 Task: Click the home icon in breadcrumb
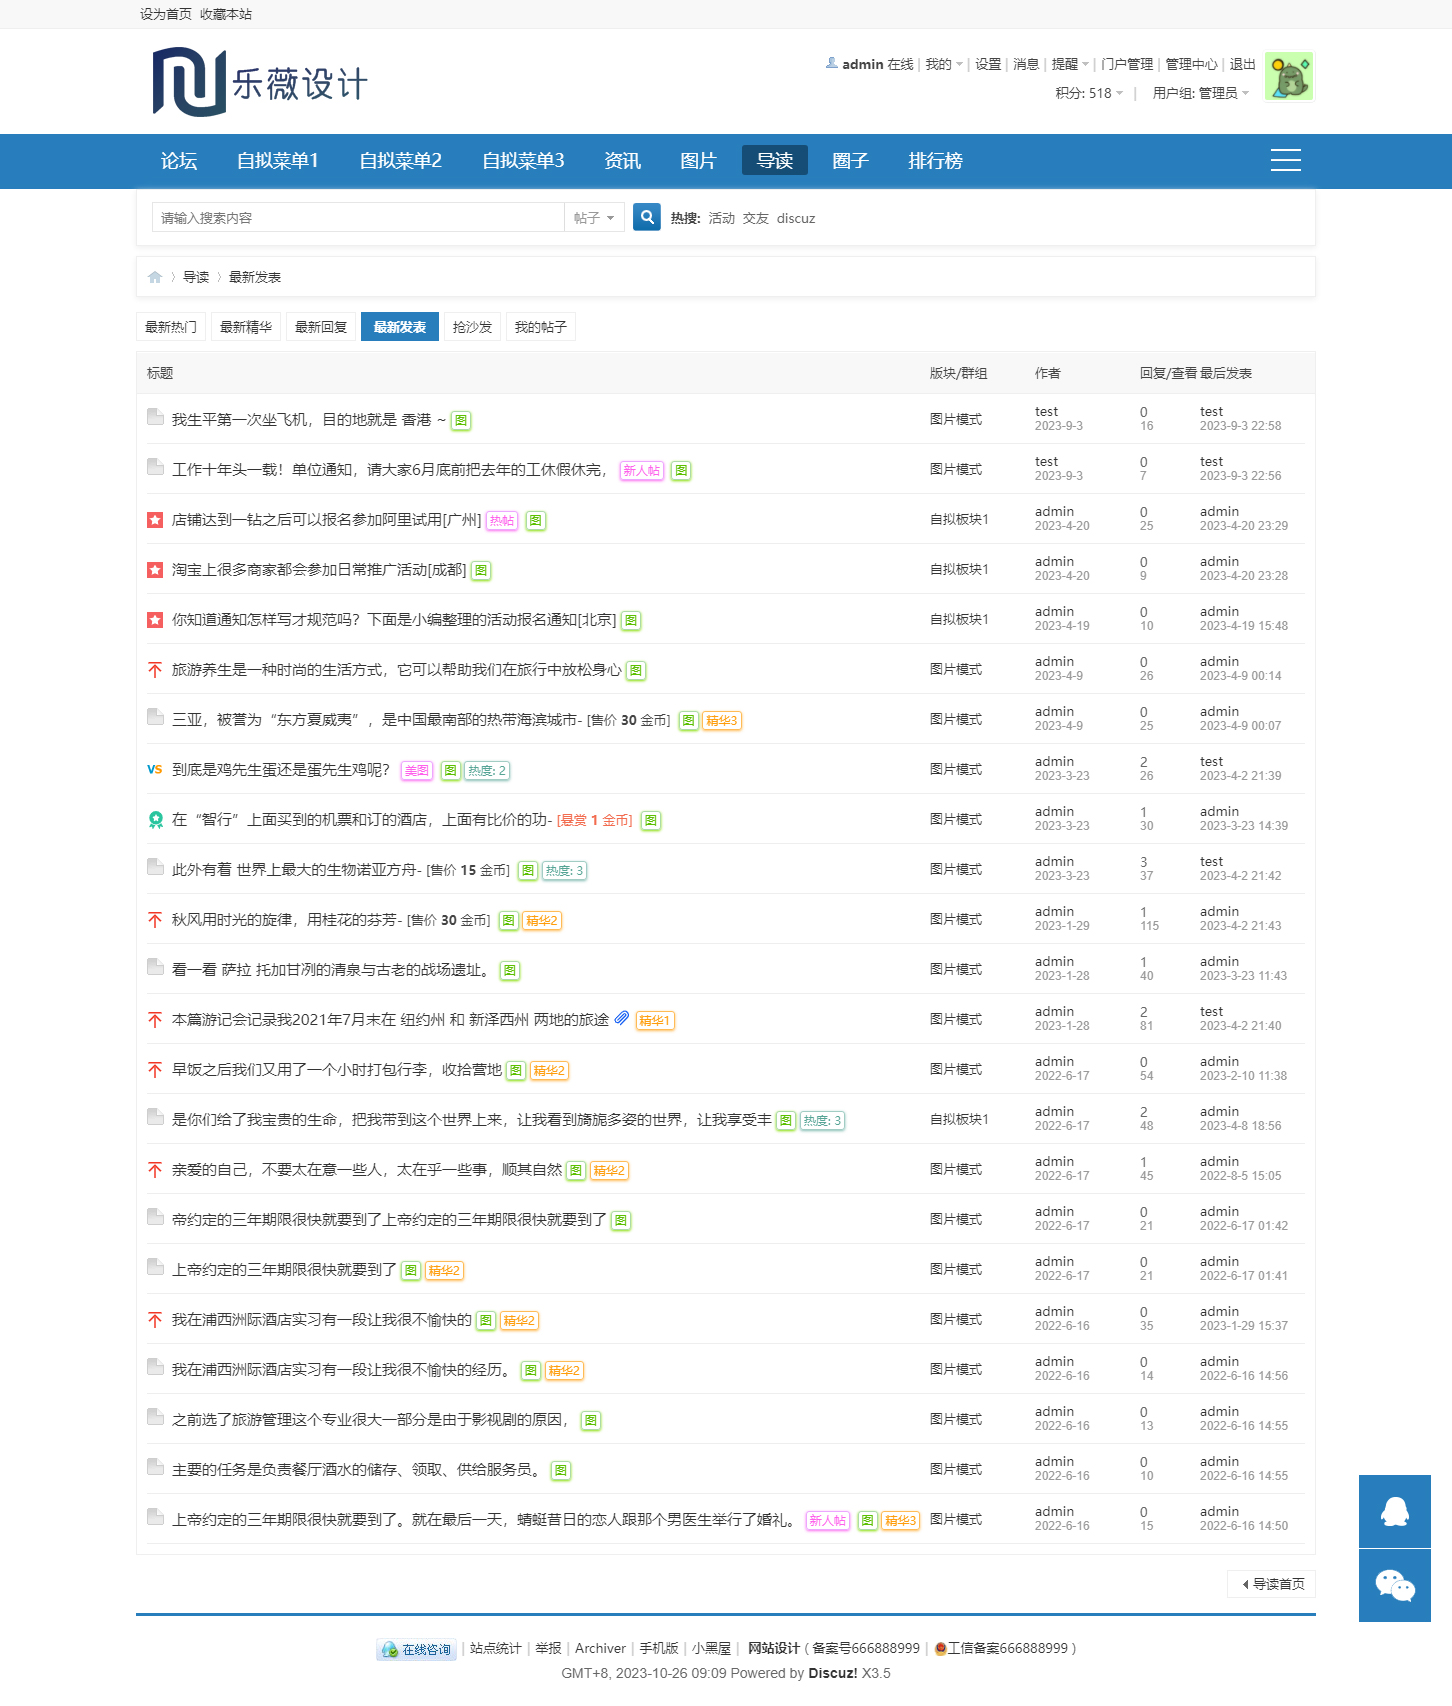pyautogui.click(x=155, y=277)
